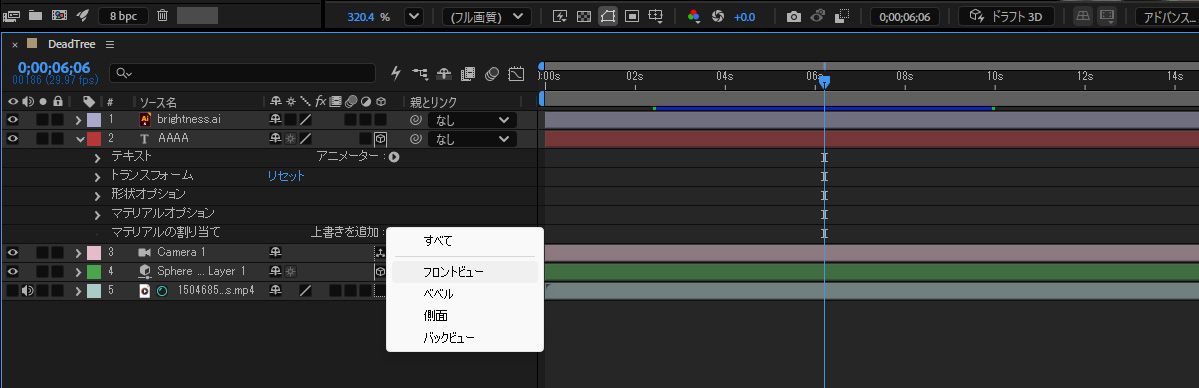
Task: Enable region of interest icon
Action: click(632, 16)
